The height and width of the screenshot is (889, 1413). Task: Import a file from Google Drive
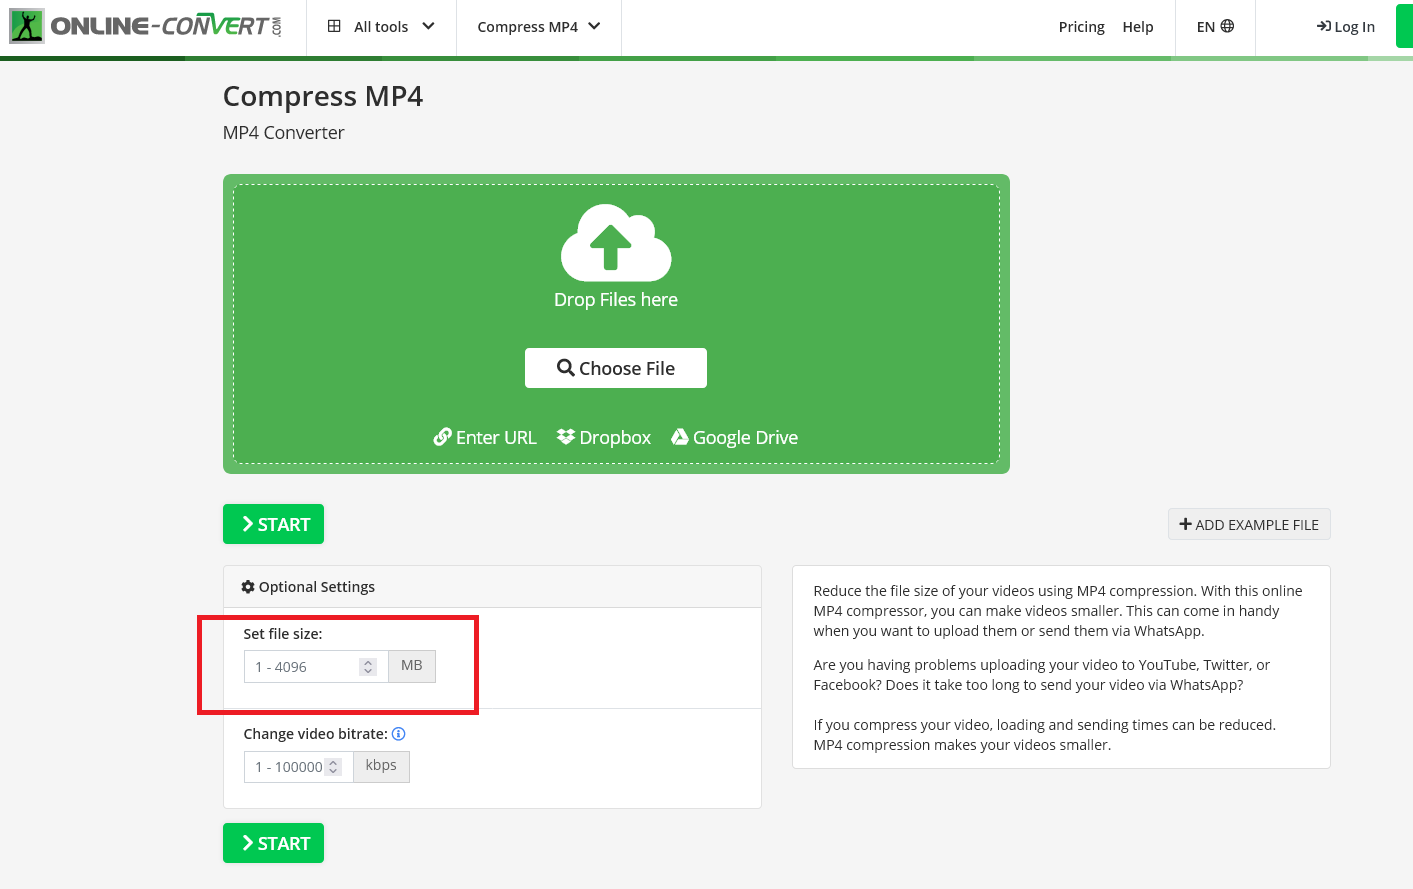point(734,437)
